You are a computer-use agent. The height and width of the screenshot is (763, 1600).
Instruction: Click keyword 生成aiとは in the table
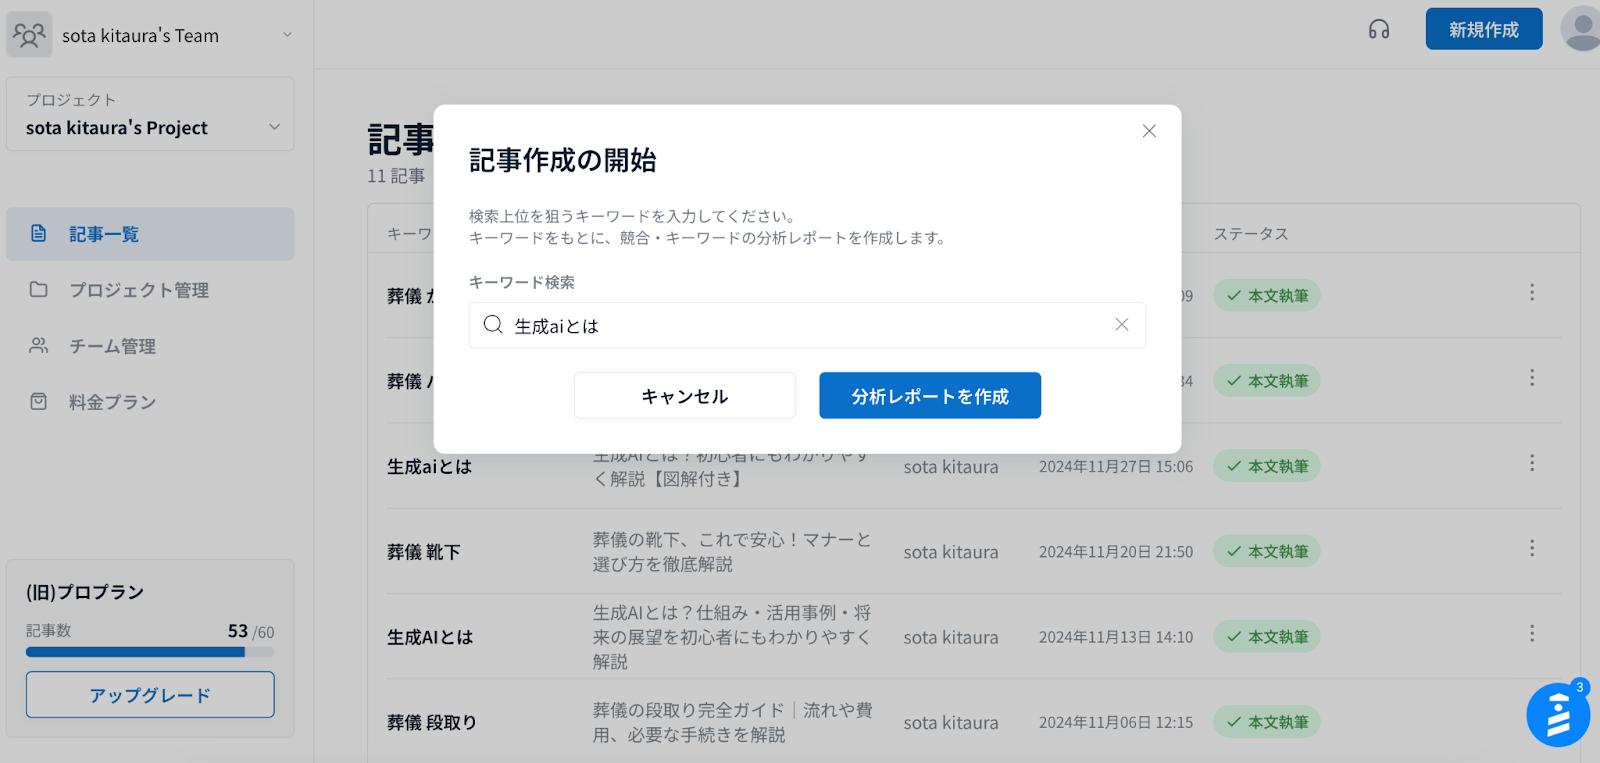(430, 467)
